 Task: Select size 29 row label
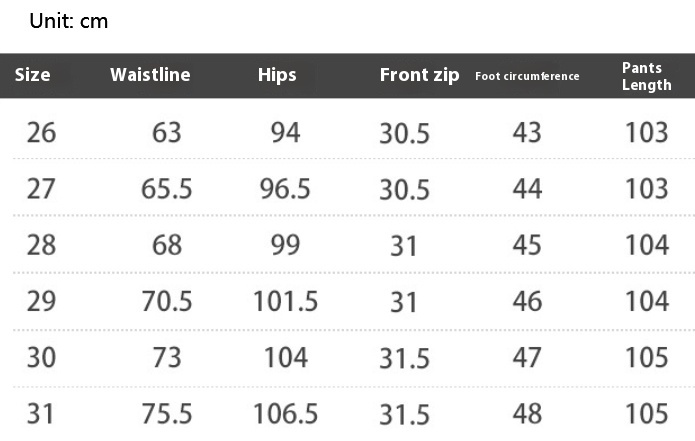pyautogui.click(x=41, y=301)
